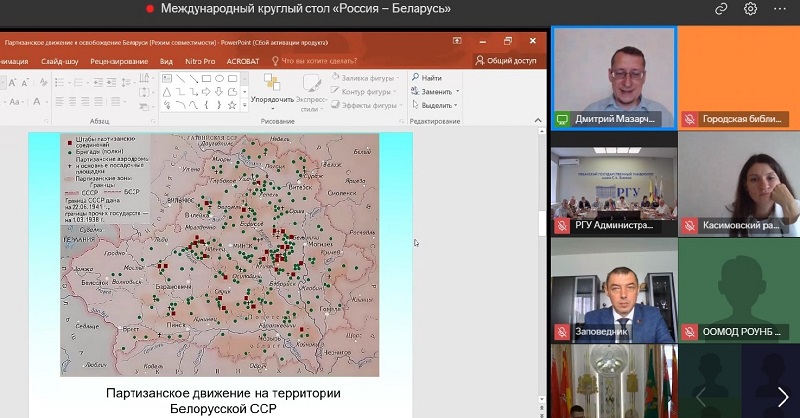Expand Shape Fill (Заливка фигуры) dropdown
Screen dimensions: 800x418
tap(367, 77)
